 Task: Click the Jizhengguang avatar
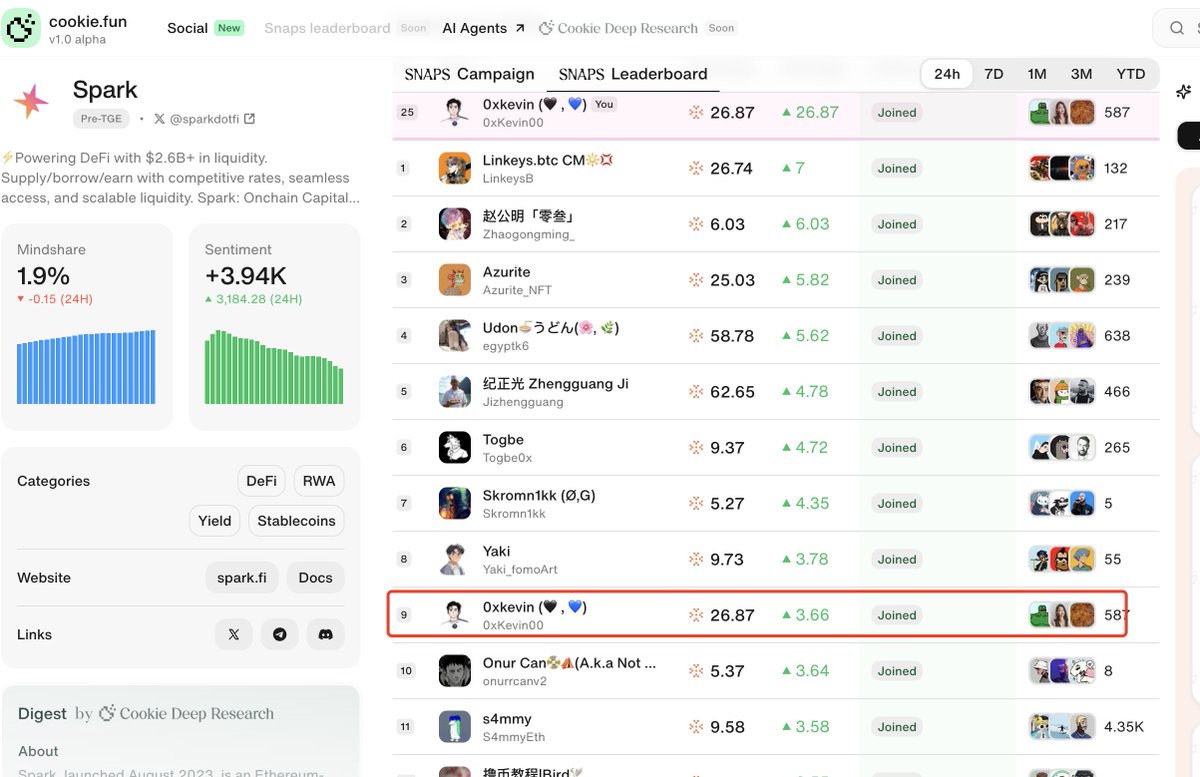pyautogui.click(x=455, y=392)
